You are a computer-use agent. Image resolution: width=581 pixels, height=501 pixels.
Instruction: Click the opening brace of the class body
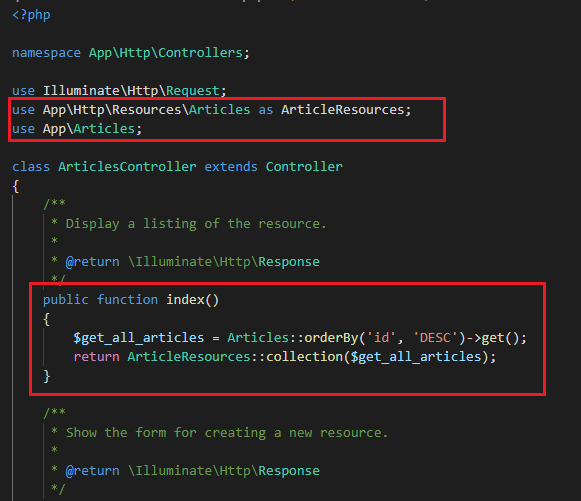click(x=16, y=186)
